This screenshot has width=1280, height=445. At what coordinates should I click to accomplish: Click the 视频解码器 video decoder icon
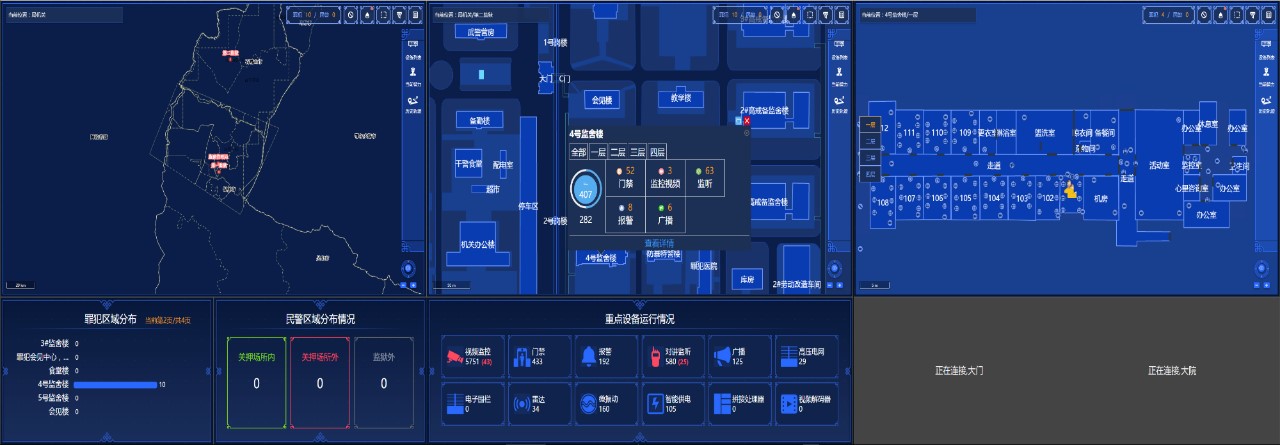tap(788, 404)
